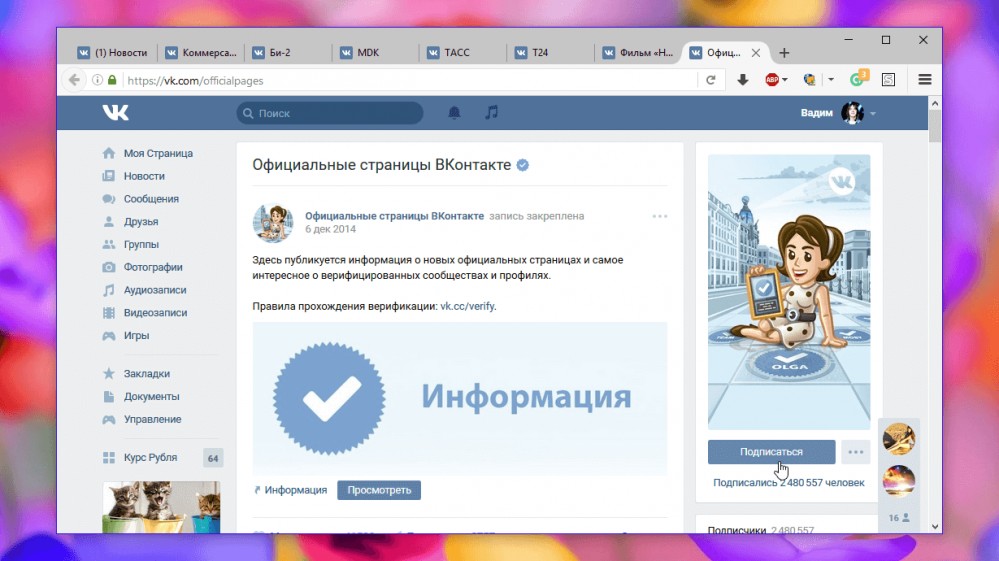Image resolution: width=999 pixels, height=561 pixels.
Task: Expand the Вадим profile dropdown arrow
Action: point(873,113)
